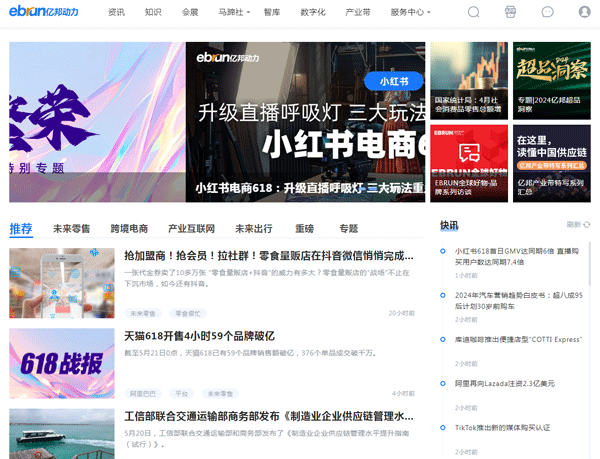This screenshot has width=600, height=459.
Task: Open 会展 in the top navigation
Action: (190, 12)
